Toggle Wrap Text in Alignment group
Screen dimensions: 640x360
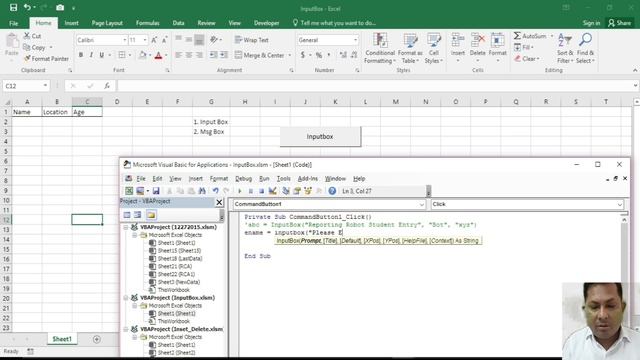(x=252, y=40)
